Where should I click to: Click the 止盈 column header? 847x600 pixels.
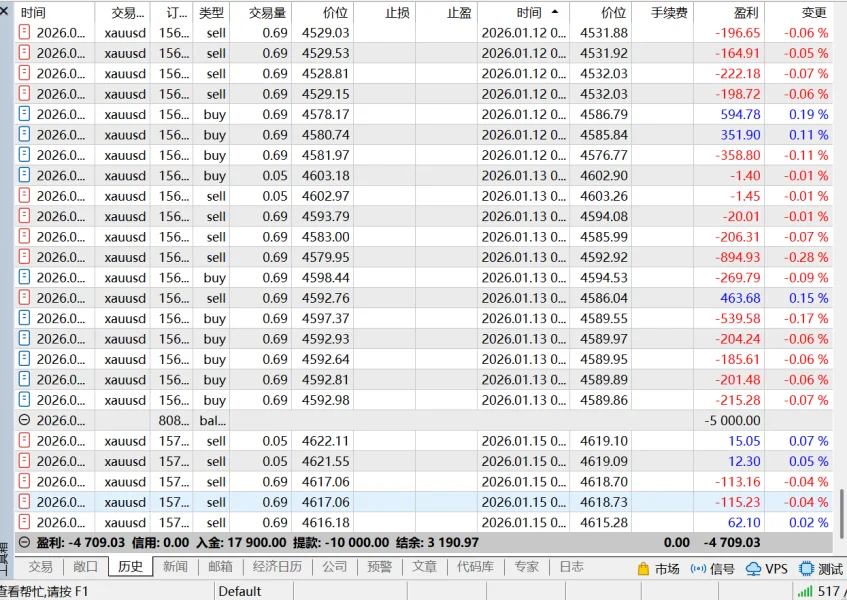pos(447,12)
